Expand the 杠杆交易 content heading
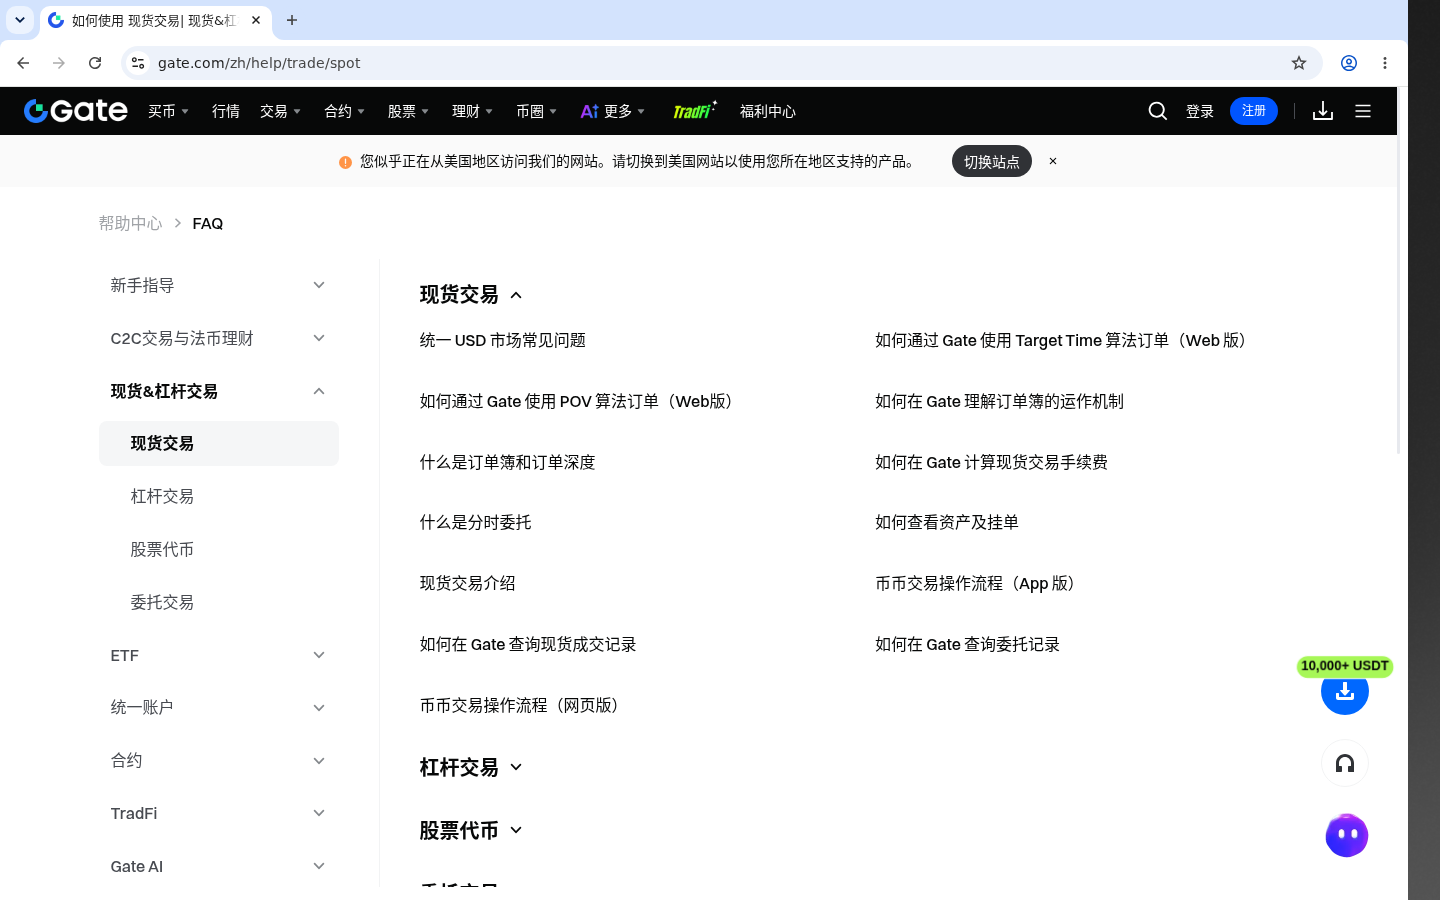This screenshot has height=900, width=1440. tap(471, 767)
